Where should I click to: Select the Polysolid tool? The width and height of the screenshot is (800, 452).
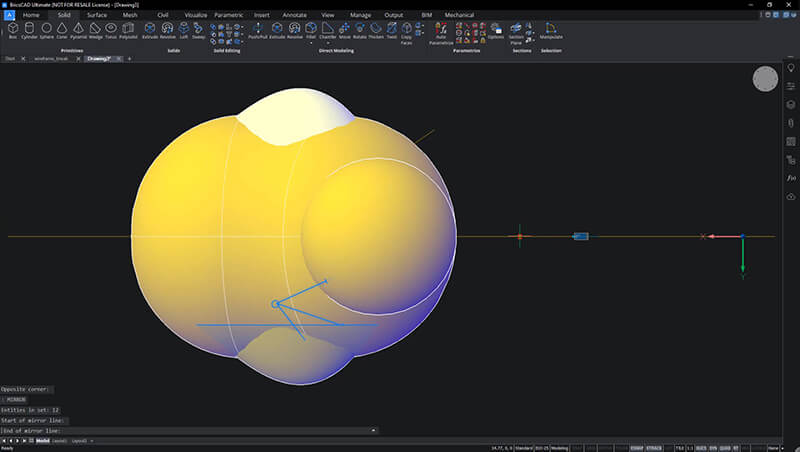(x=128, y=30)
